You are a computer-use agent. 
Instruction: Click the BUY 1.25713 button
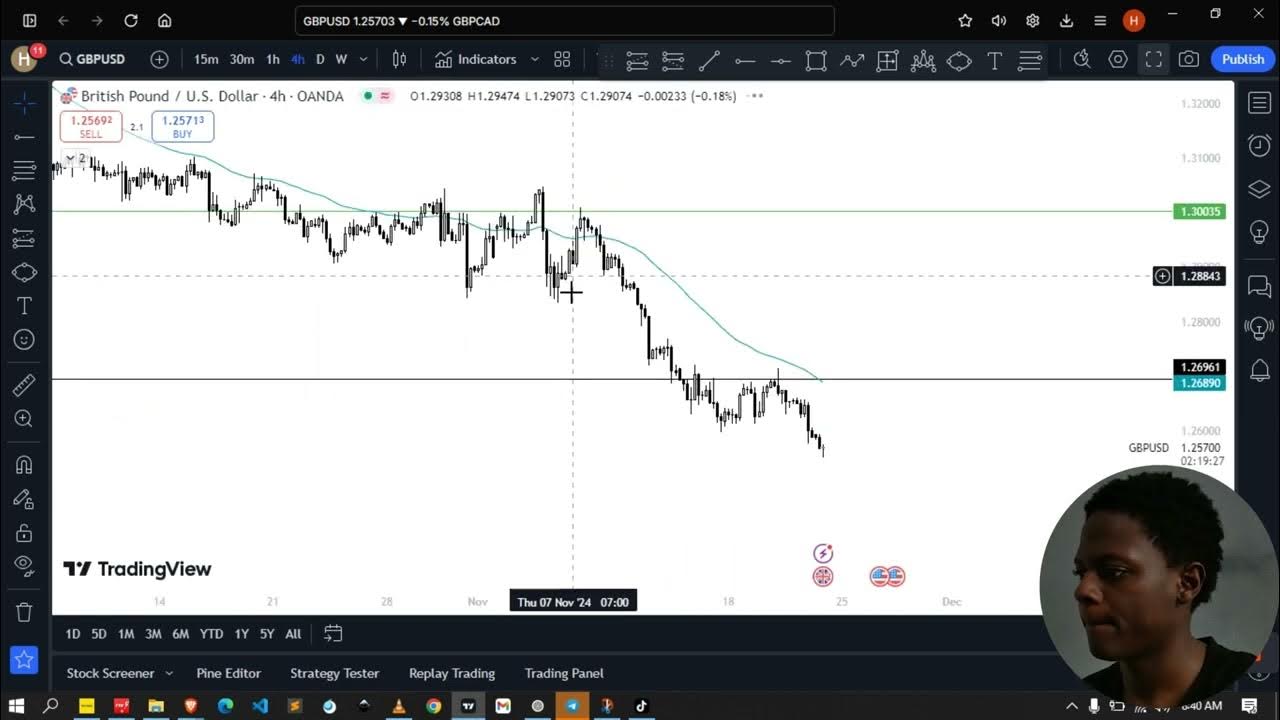coord(182,127)
